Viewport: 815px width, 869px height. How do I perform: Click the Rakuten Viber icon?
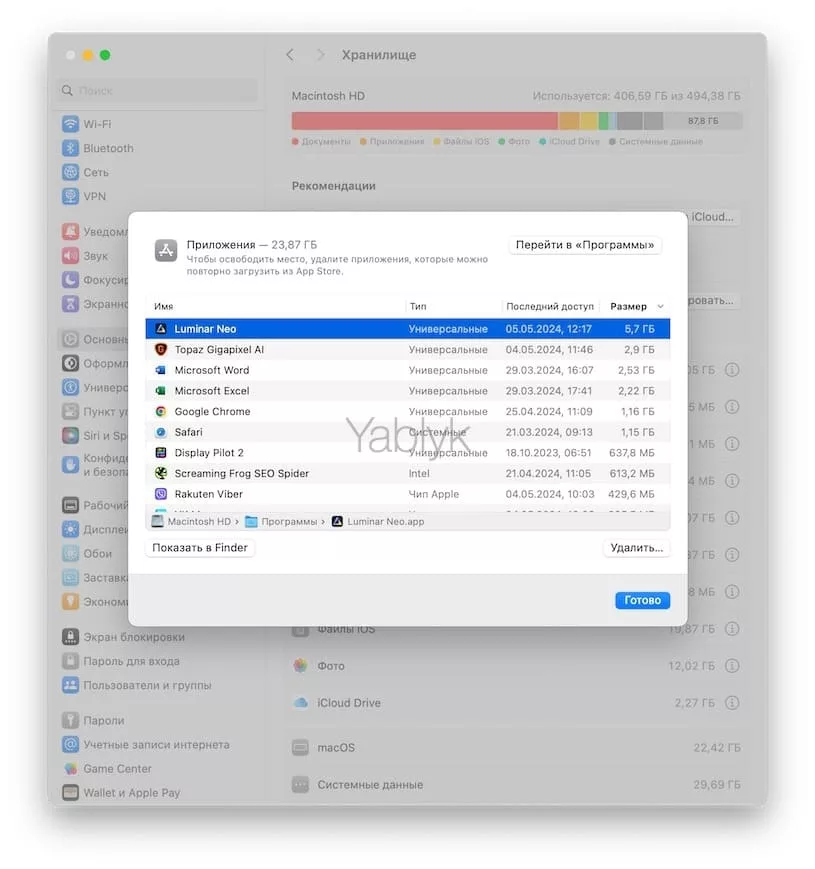161,494
